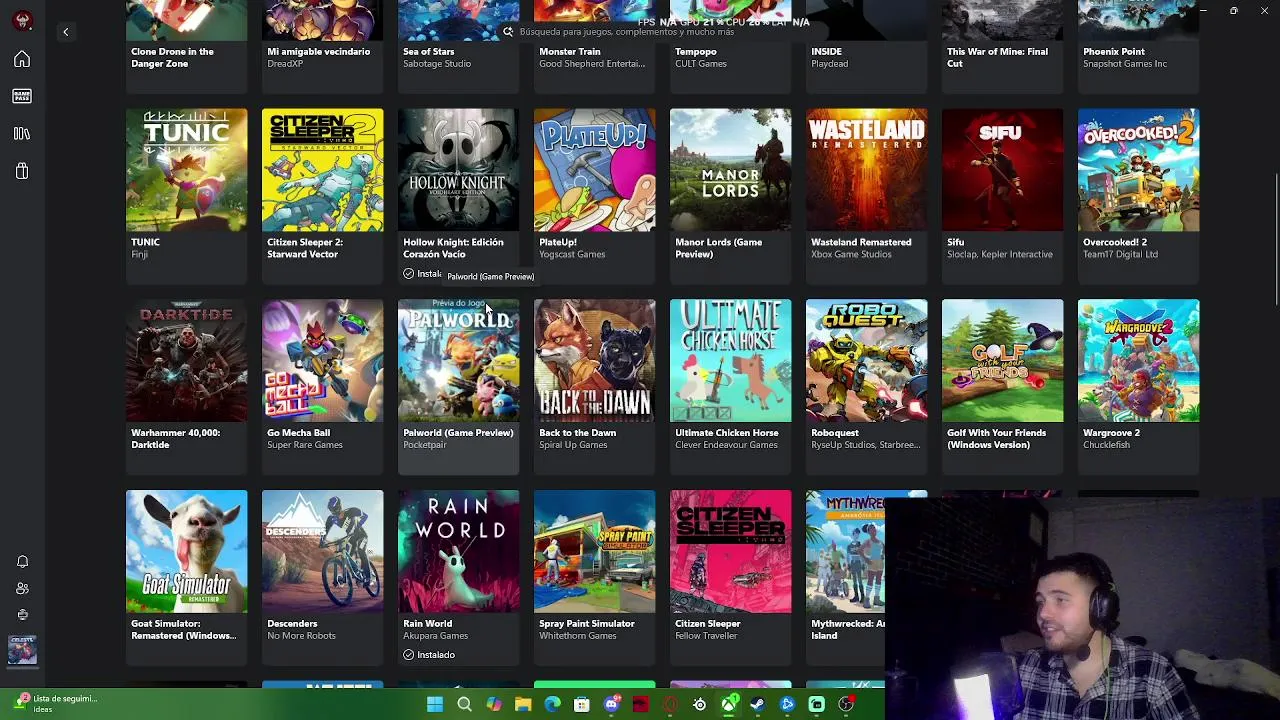Open the Roboquest cover
The height and width of the screenshot is (720, 1280).
(866, 360)
